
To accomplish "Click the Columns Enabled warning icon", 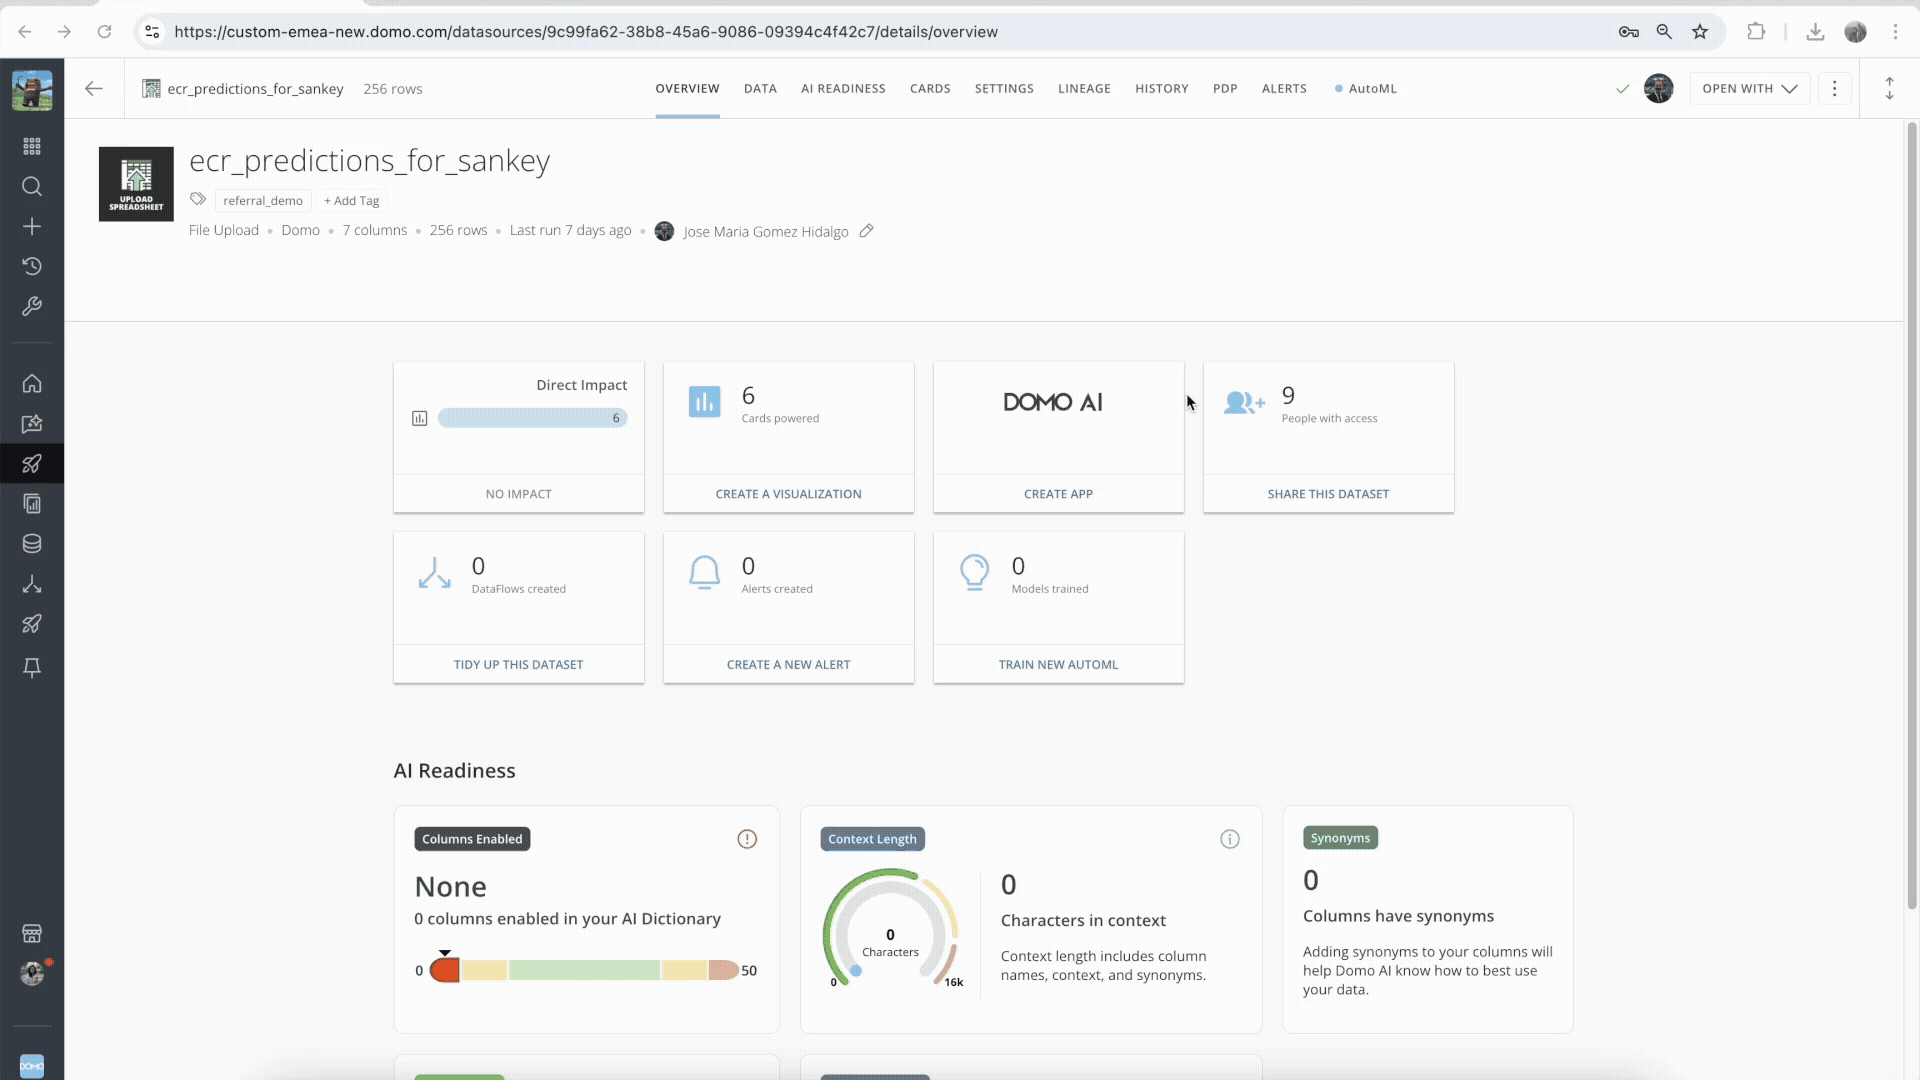I will 747,839.
